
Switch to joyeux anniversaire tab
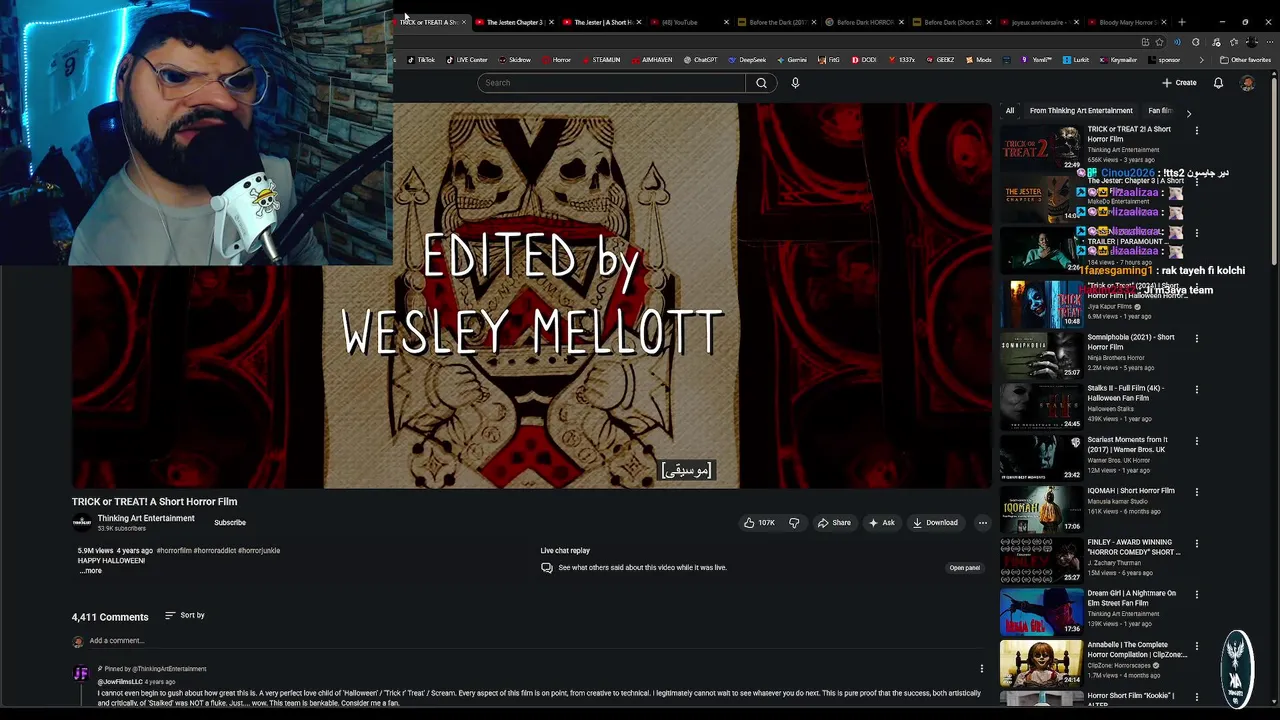[1038, 22]
